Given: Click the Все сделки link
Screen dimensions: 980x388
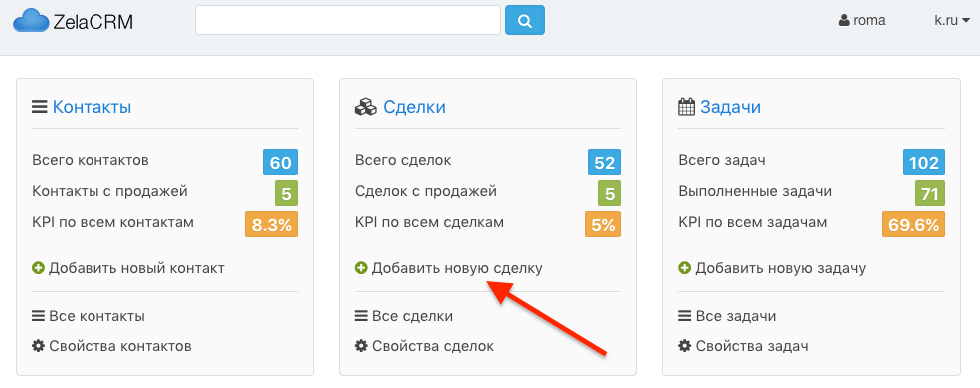Looking at the screenshot, I should [x=412, y=316].
